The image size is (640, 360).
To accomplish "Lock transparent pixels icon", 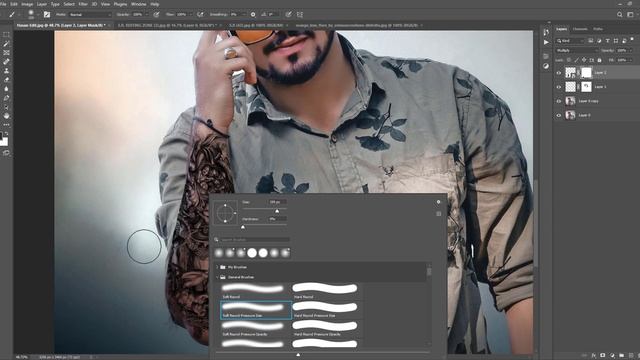I will (x=569, y=60).
